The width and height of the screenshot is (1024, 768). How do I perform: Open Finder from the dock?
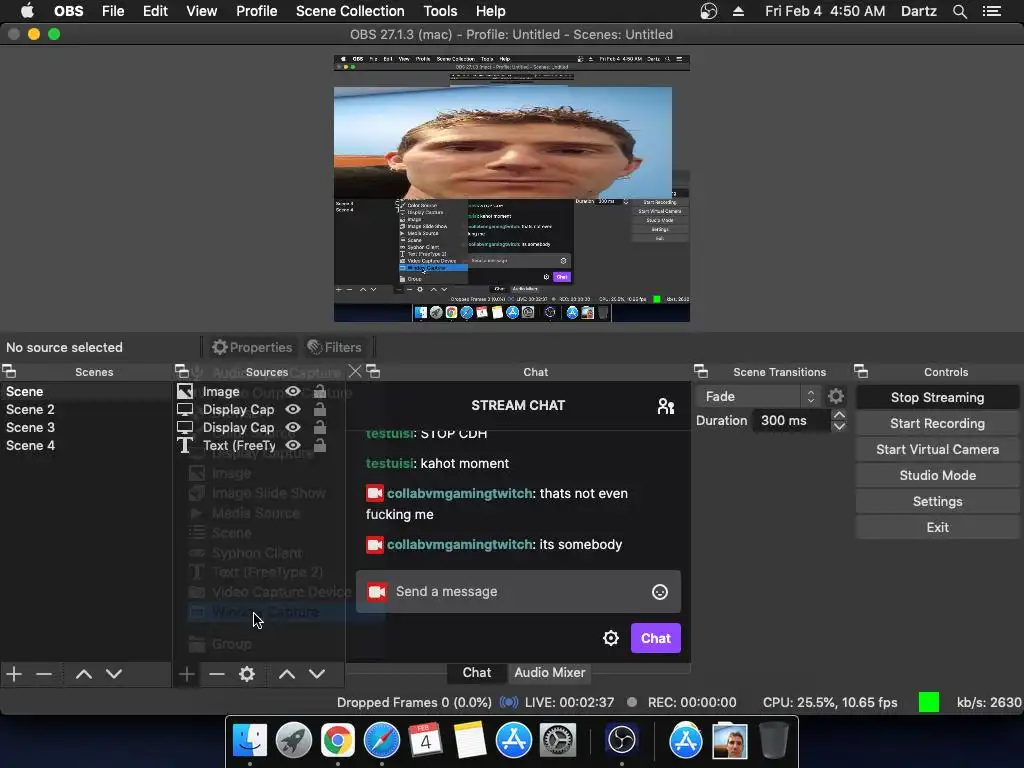249,741
